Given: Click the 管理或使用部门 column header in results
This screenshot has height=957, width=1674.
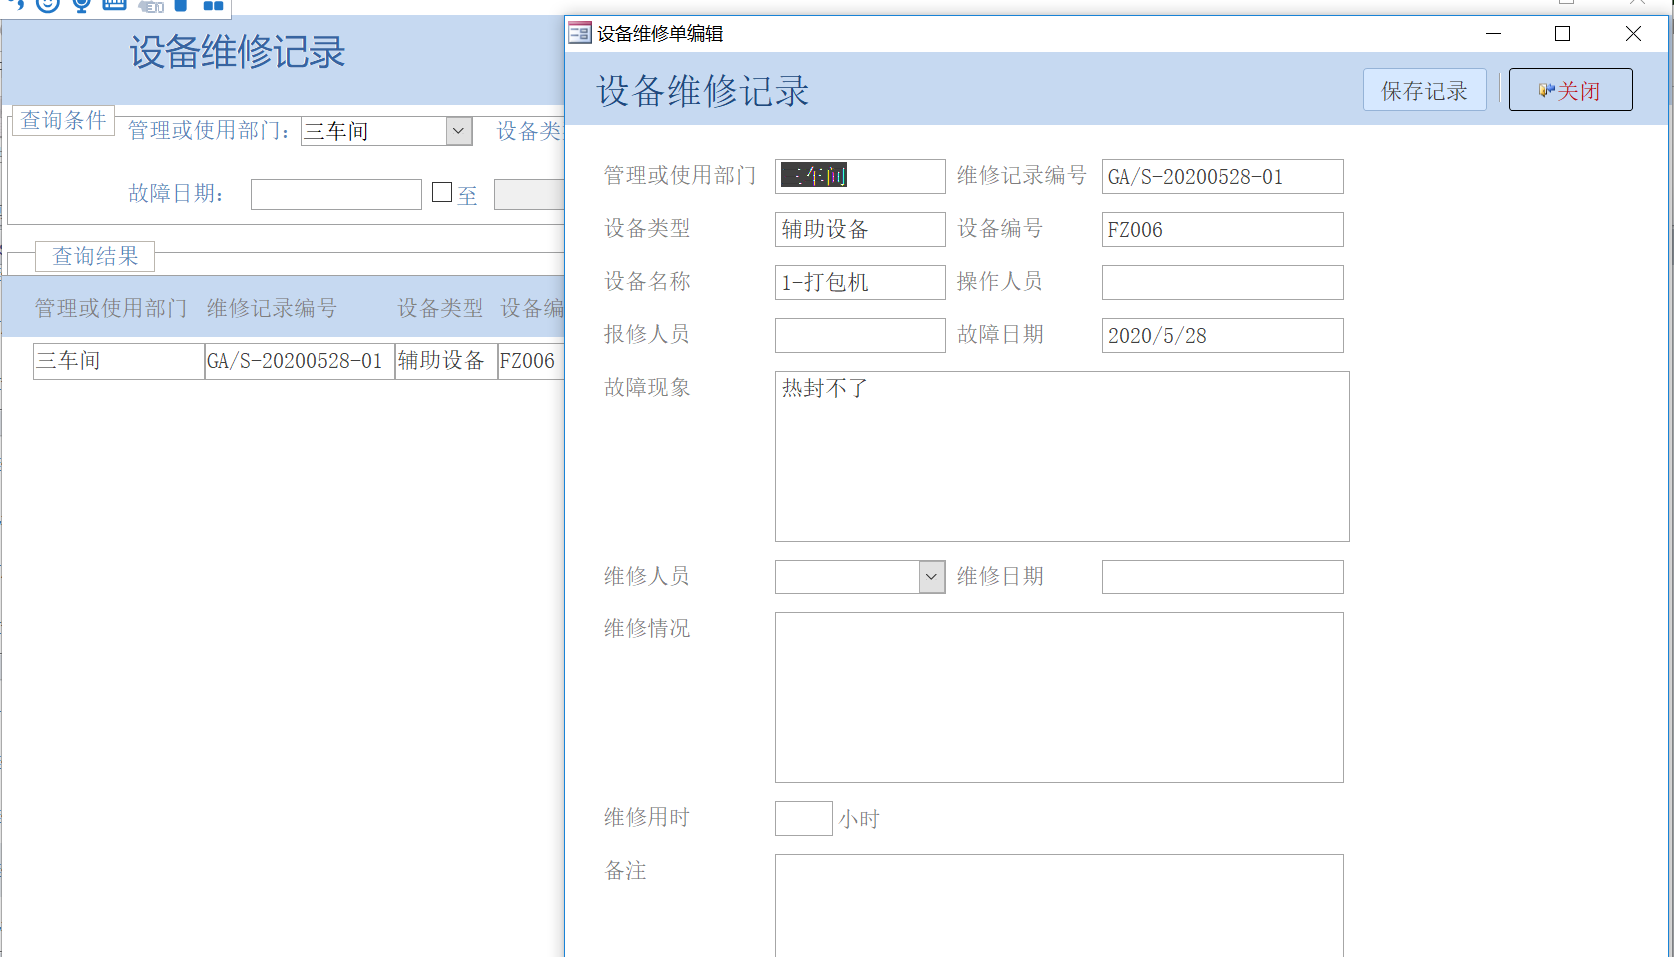Looking at the screenshot, I should (111, 308).
